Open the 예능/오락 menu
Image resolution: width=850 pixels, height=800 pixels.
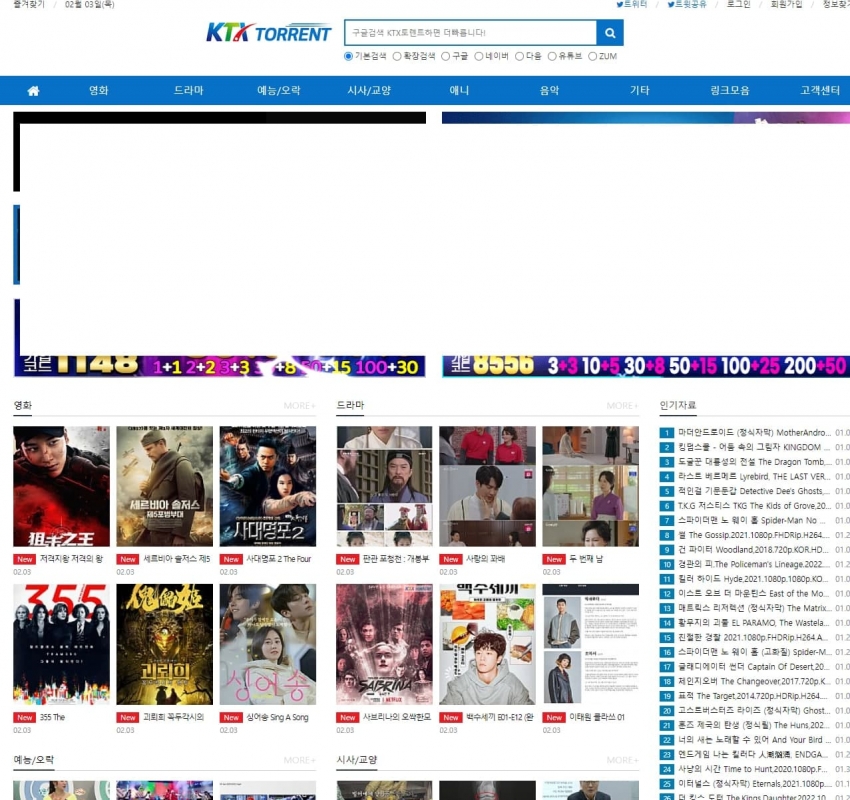click(279, 91)
